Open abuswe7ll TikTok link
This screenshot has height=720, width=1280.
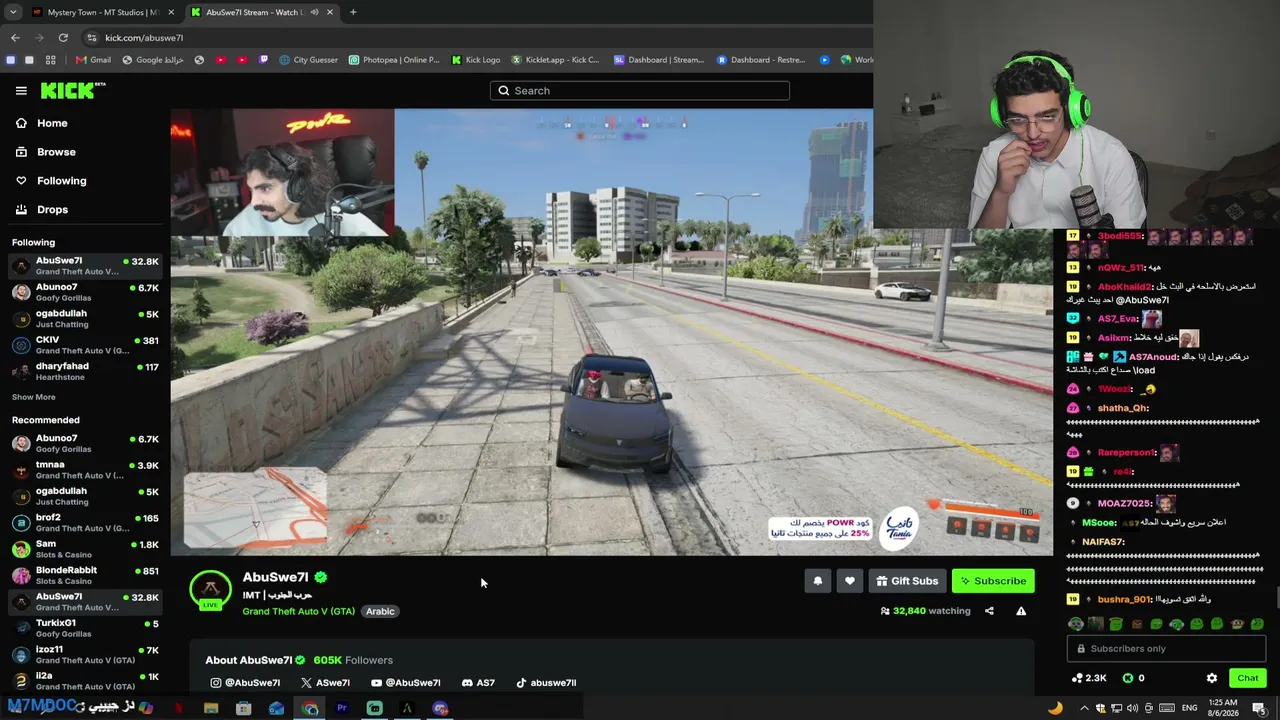click(x=546, y=683)
